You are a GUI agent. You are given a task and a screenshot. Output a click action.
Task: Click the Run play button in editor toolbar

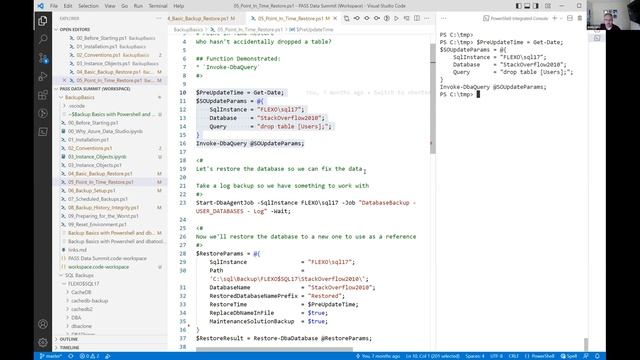click(396, 18)
